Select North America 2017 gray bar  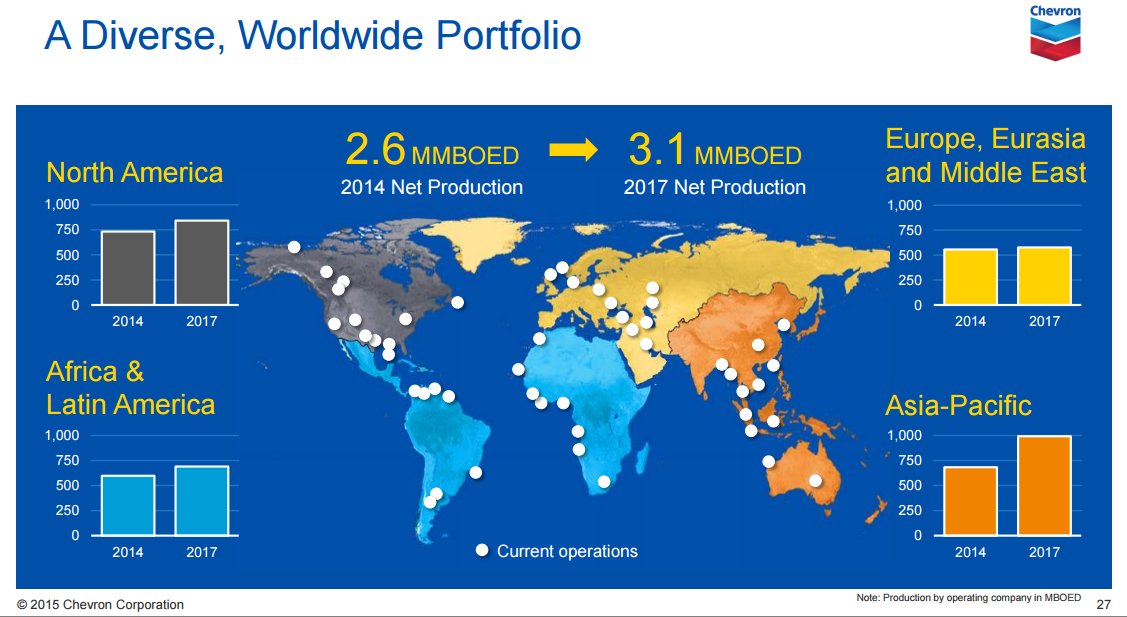coord(202,262)
